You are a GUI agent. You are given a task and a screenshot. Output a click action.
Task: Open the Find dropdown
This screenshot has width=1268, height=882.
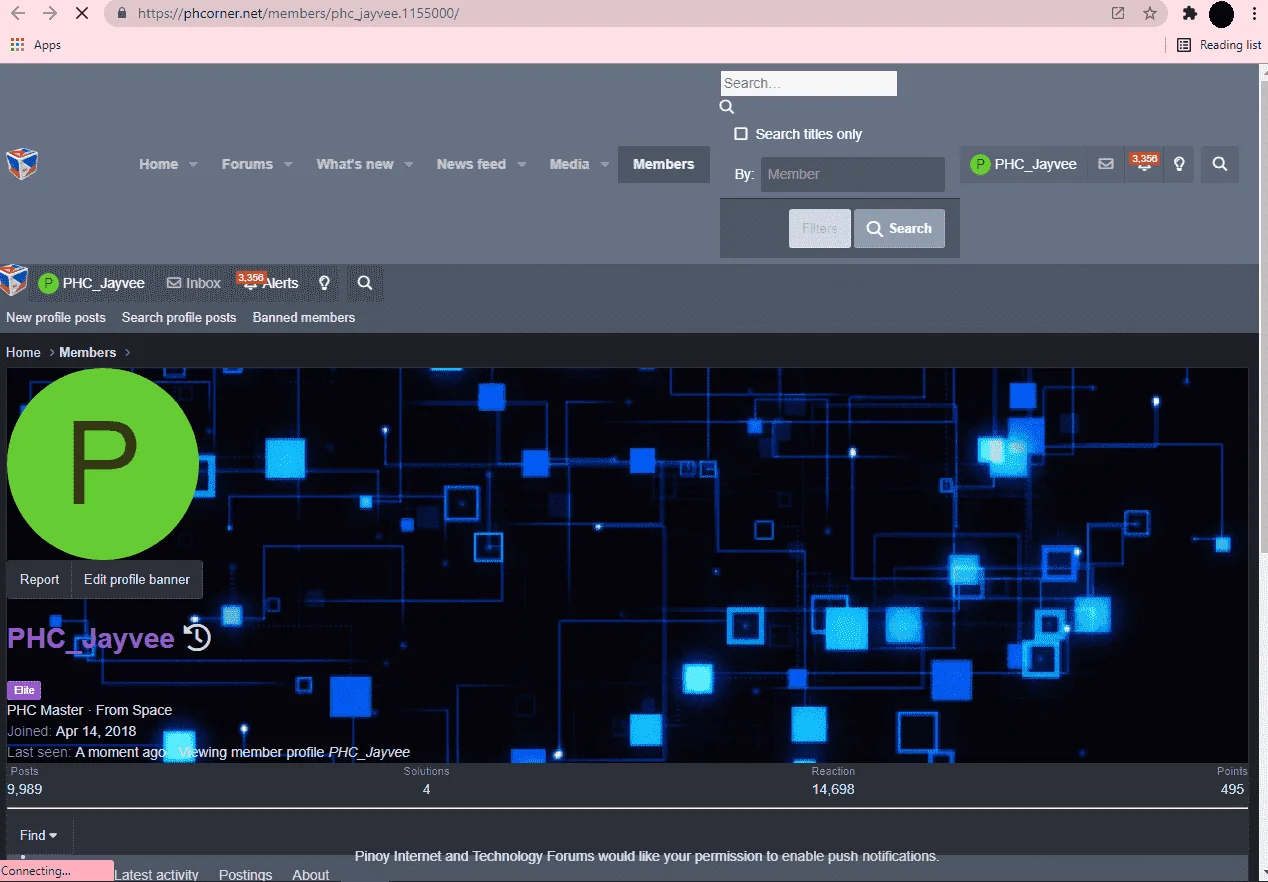click(38, 835)
